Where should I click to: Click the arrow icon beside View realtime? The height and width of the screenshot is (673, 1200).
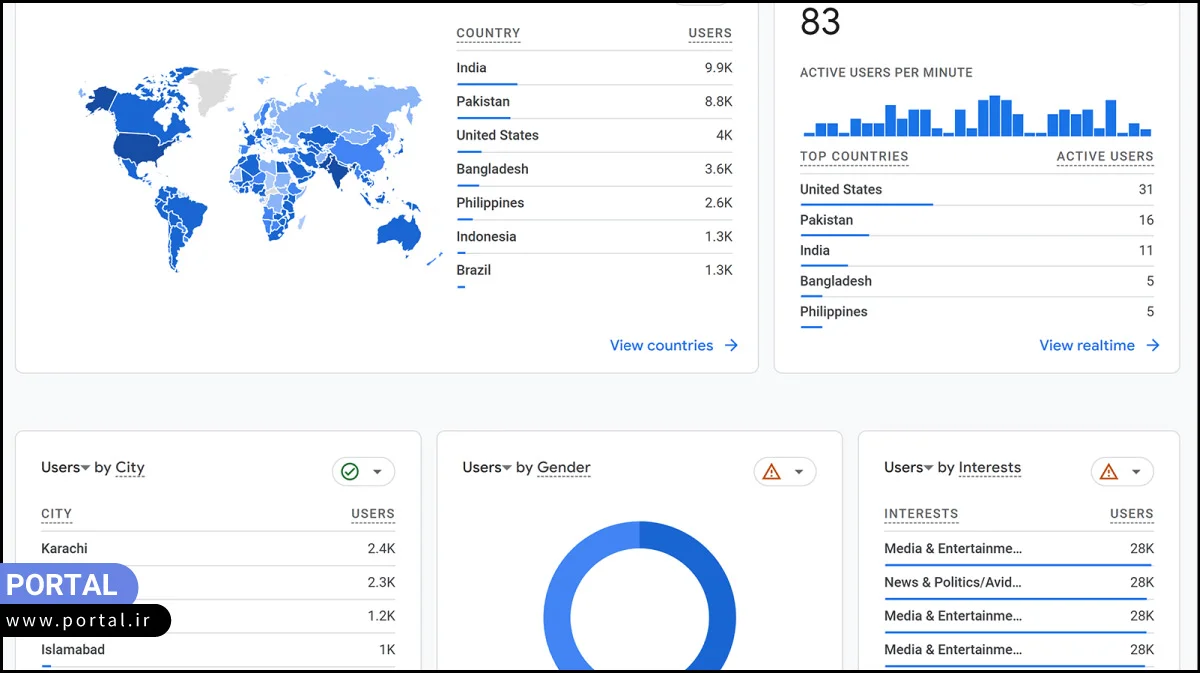1153,345
